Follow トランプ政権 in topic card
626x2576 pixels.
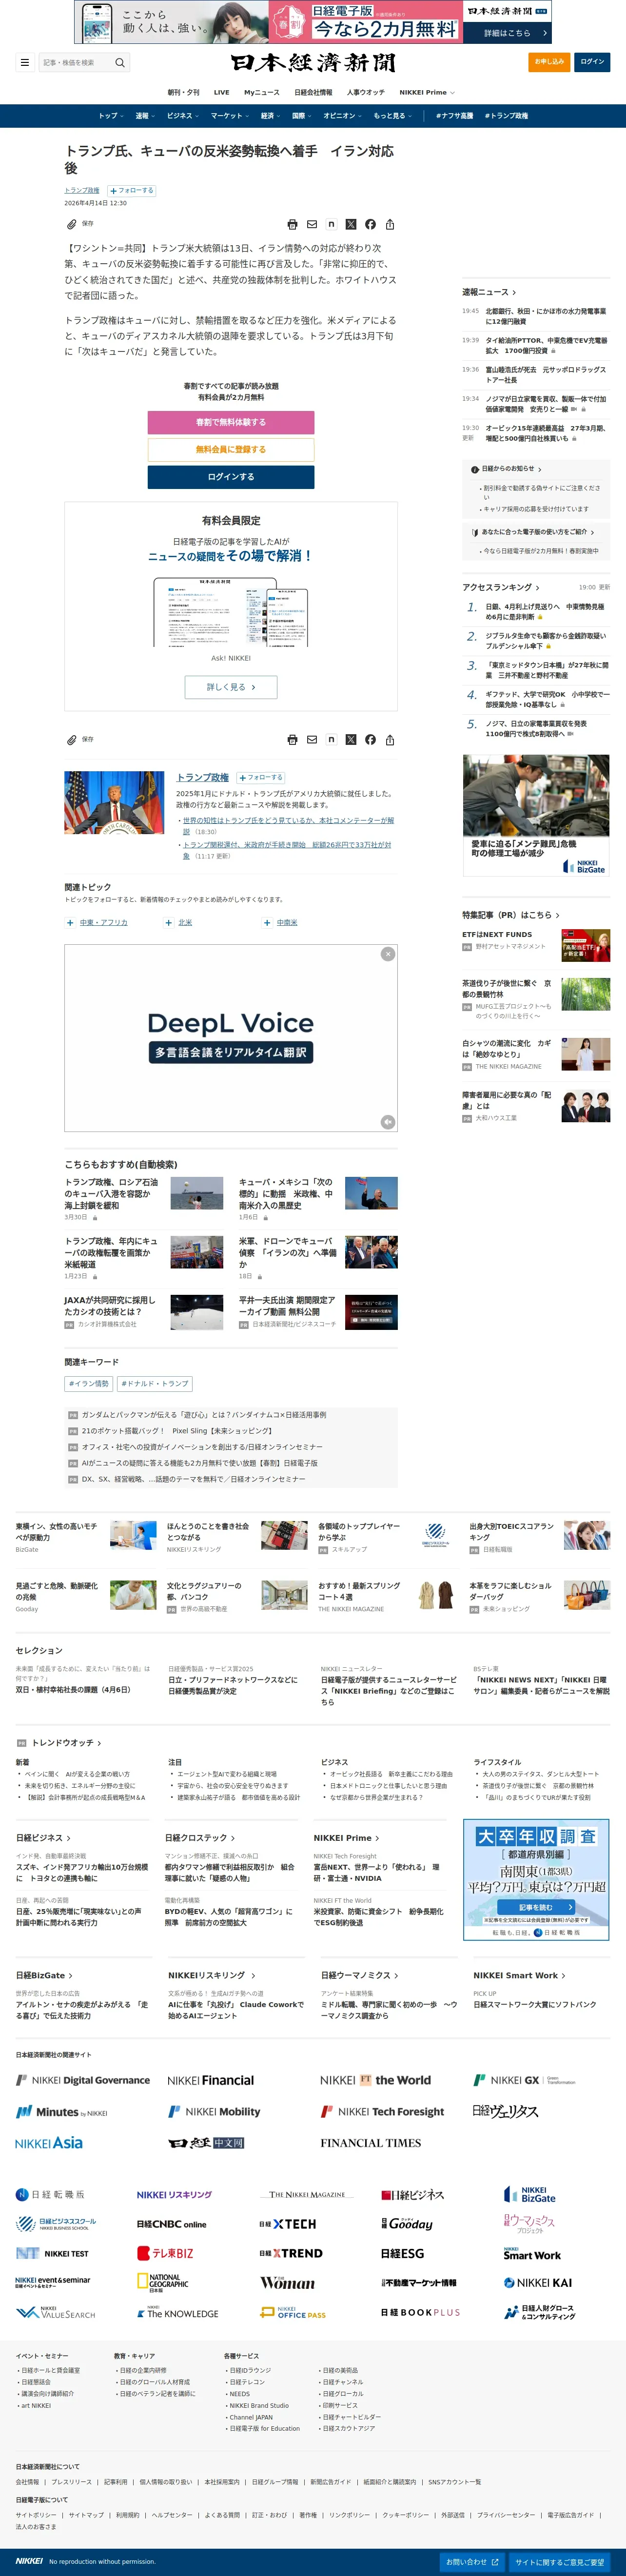point(261,777)
